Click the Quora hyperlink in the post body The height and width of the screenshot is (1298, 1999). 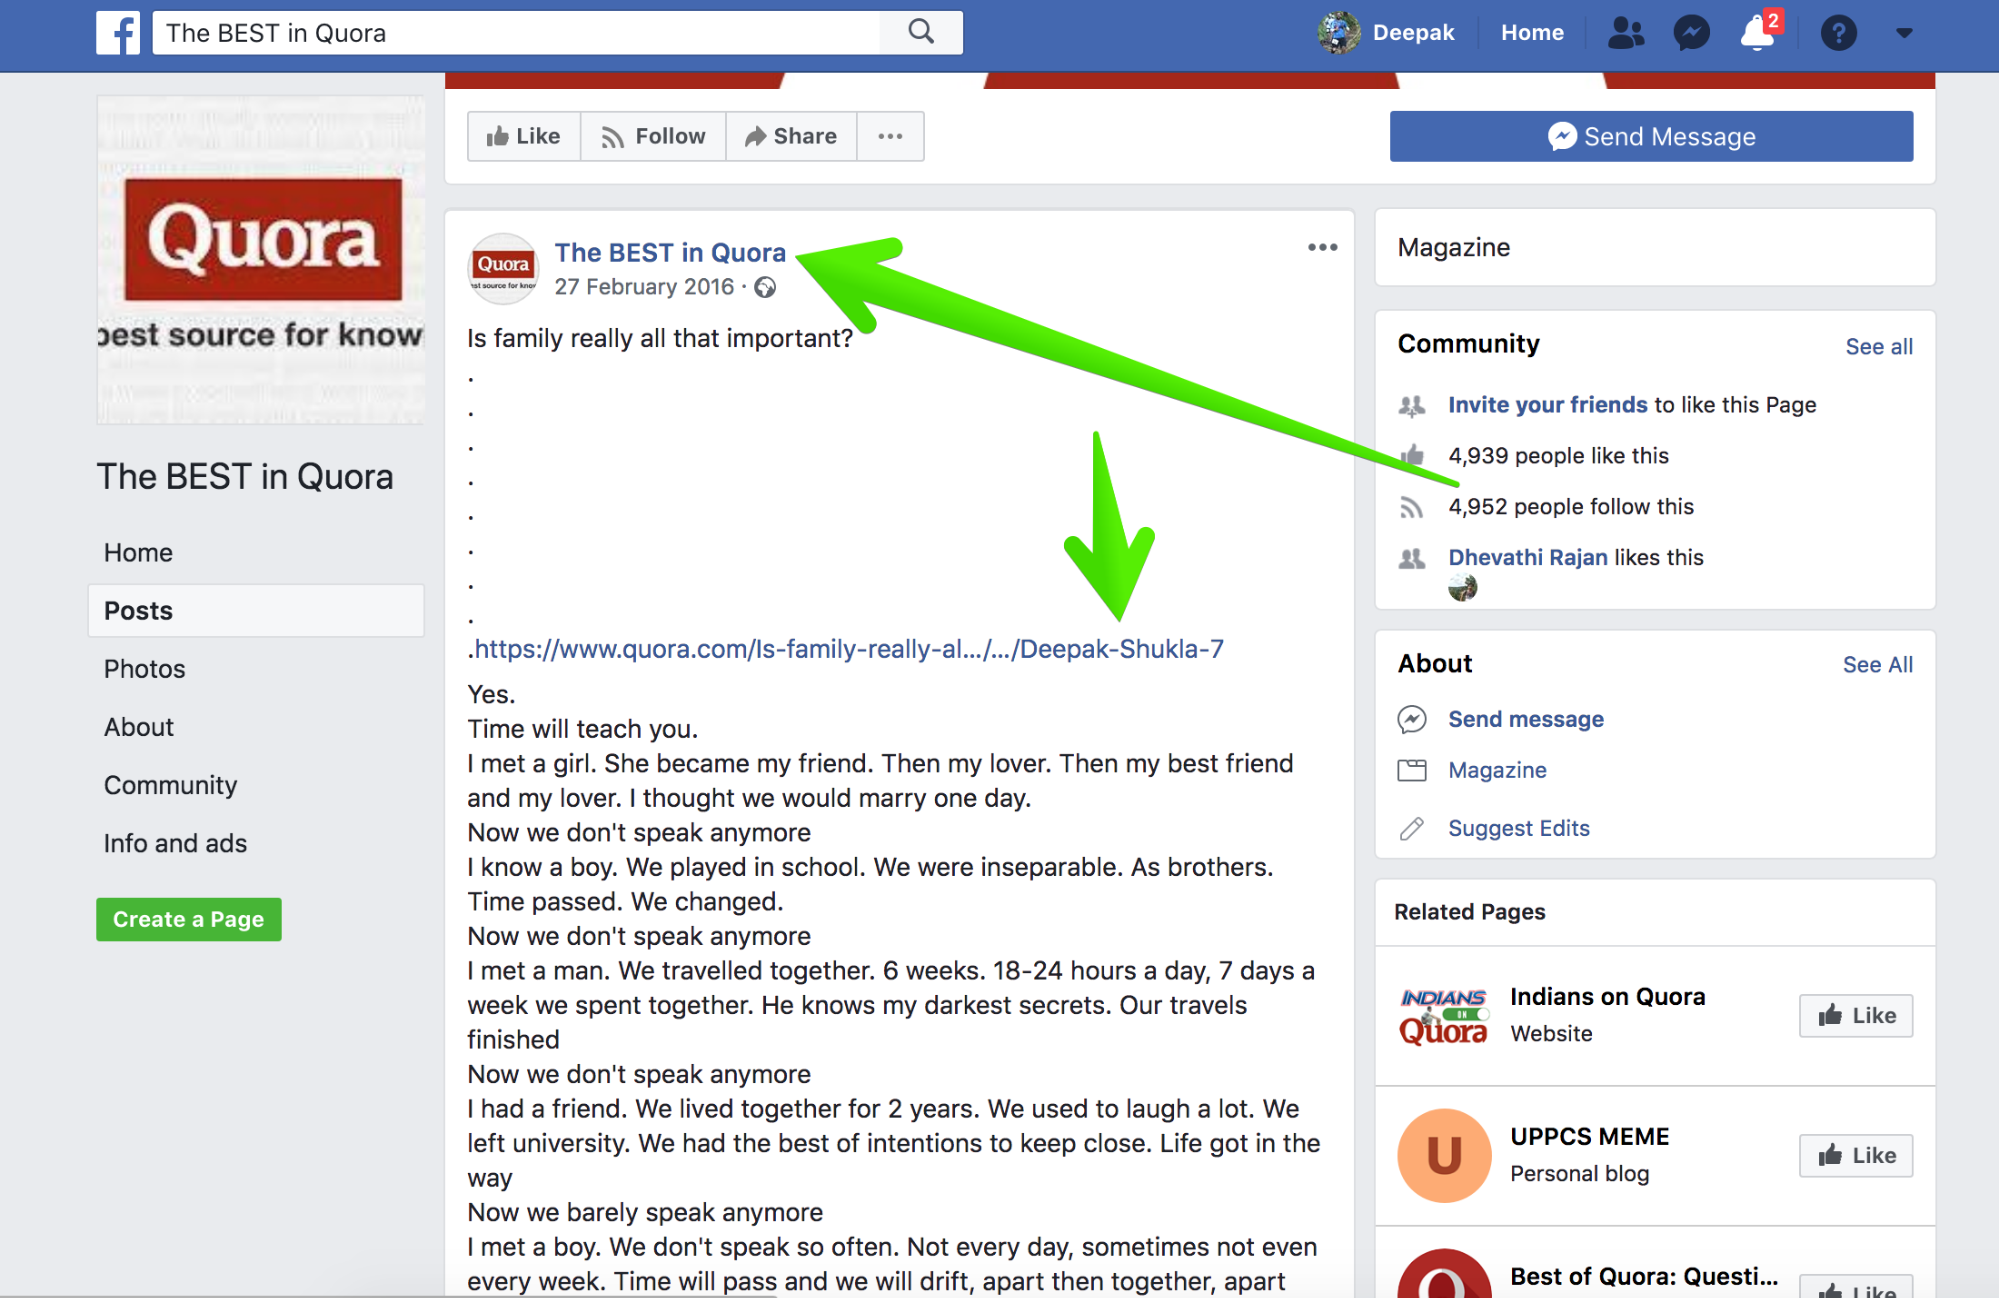click(851, 648)
